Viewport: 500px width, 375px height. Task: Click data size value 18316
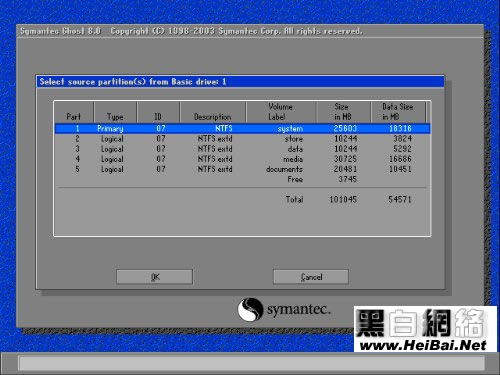coord(400,129)
